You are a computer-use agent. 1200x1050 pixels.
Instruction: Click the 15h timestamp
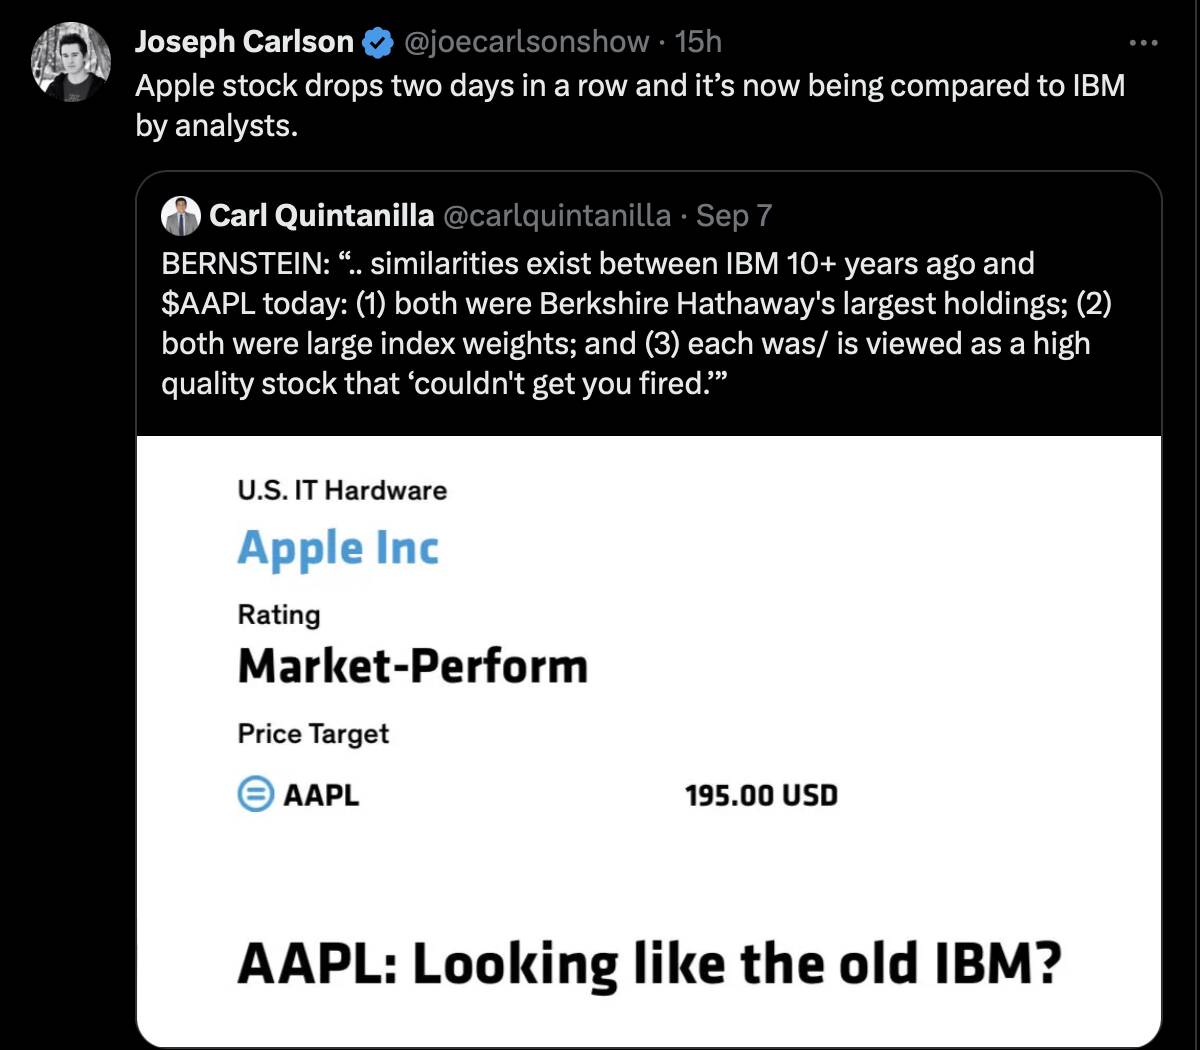click(x=698, y=42)
